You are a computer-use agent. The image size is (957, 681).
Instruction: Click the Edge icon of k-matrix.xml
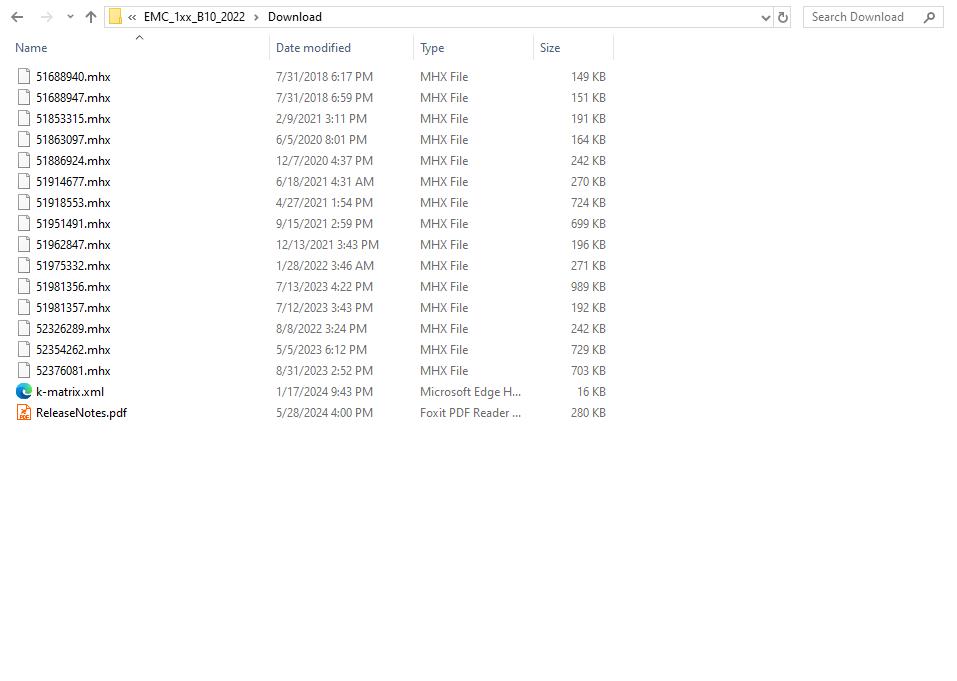point(24,391)
